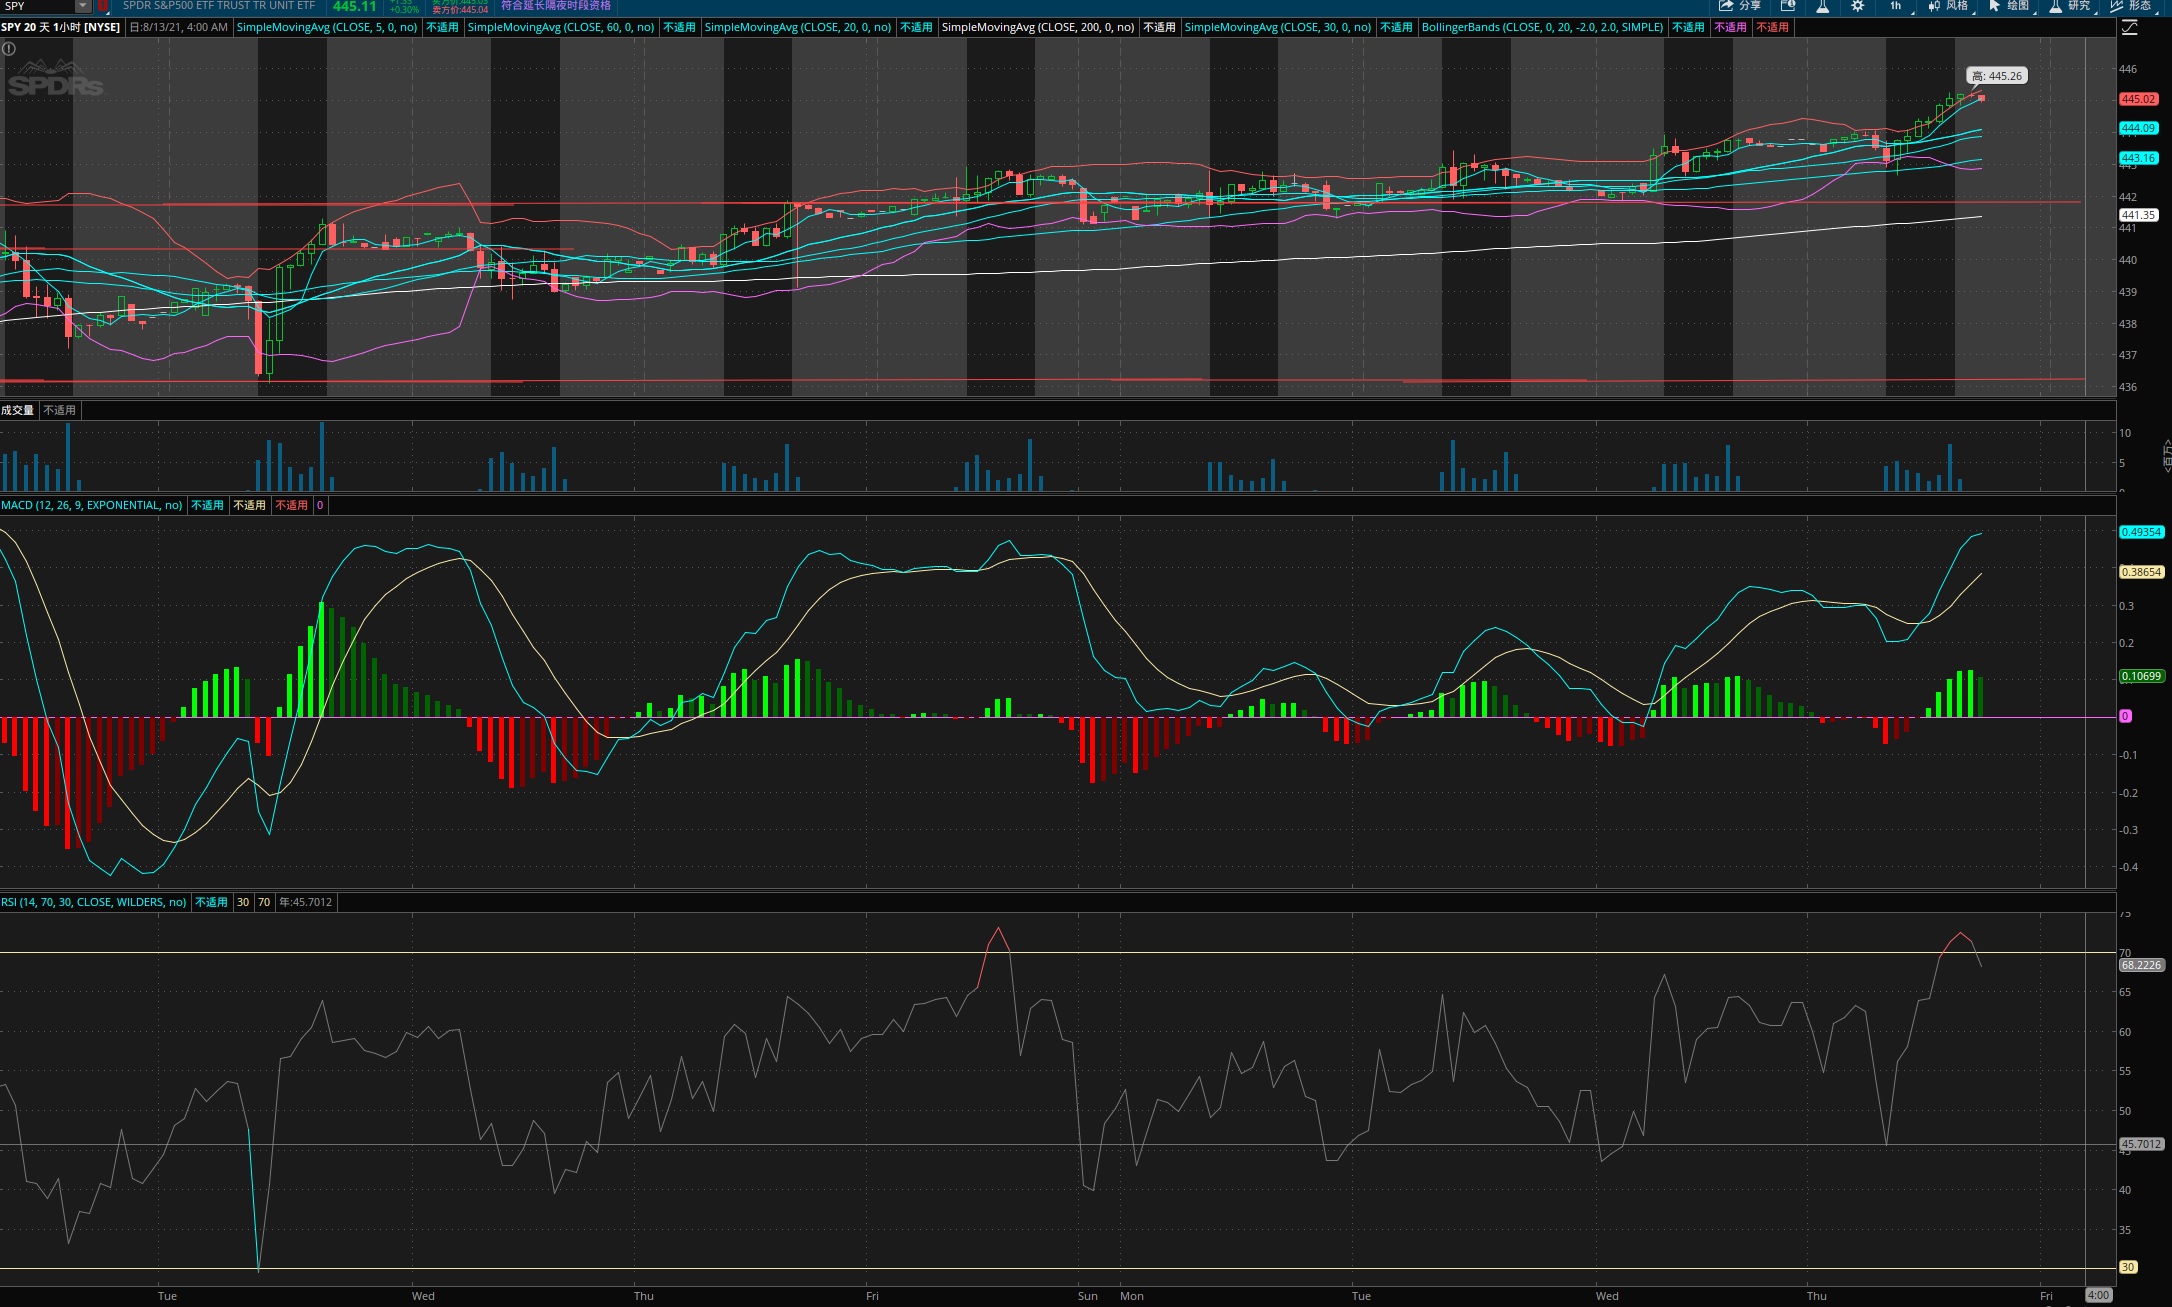
Task: Click the 4:00 time marker at bottom right
Action: pyautogui.click(x=2098, y=1295)
